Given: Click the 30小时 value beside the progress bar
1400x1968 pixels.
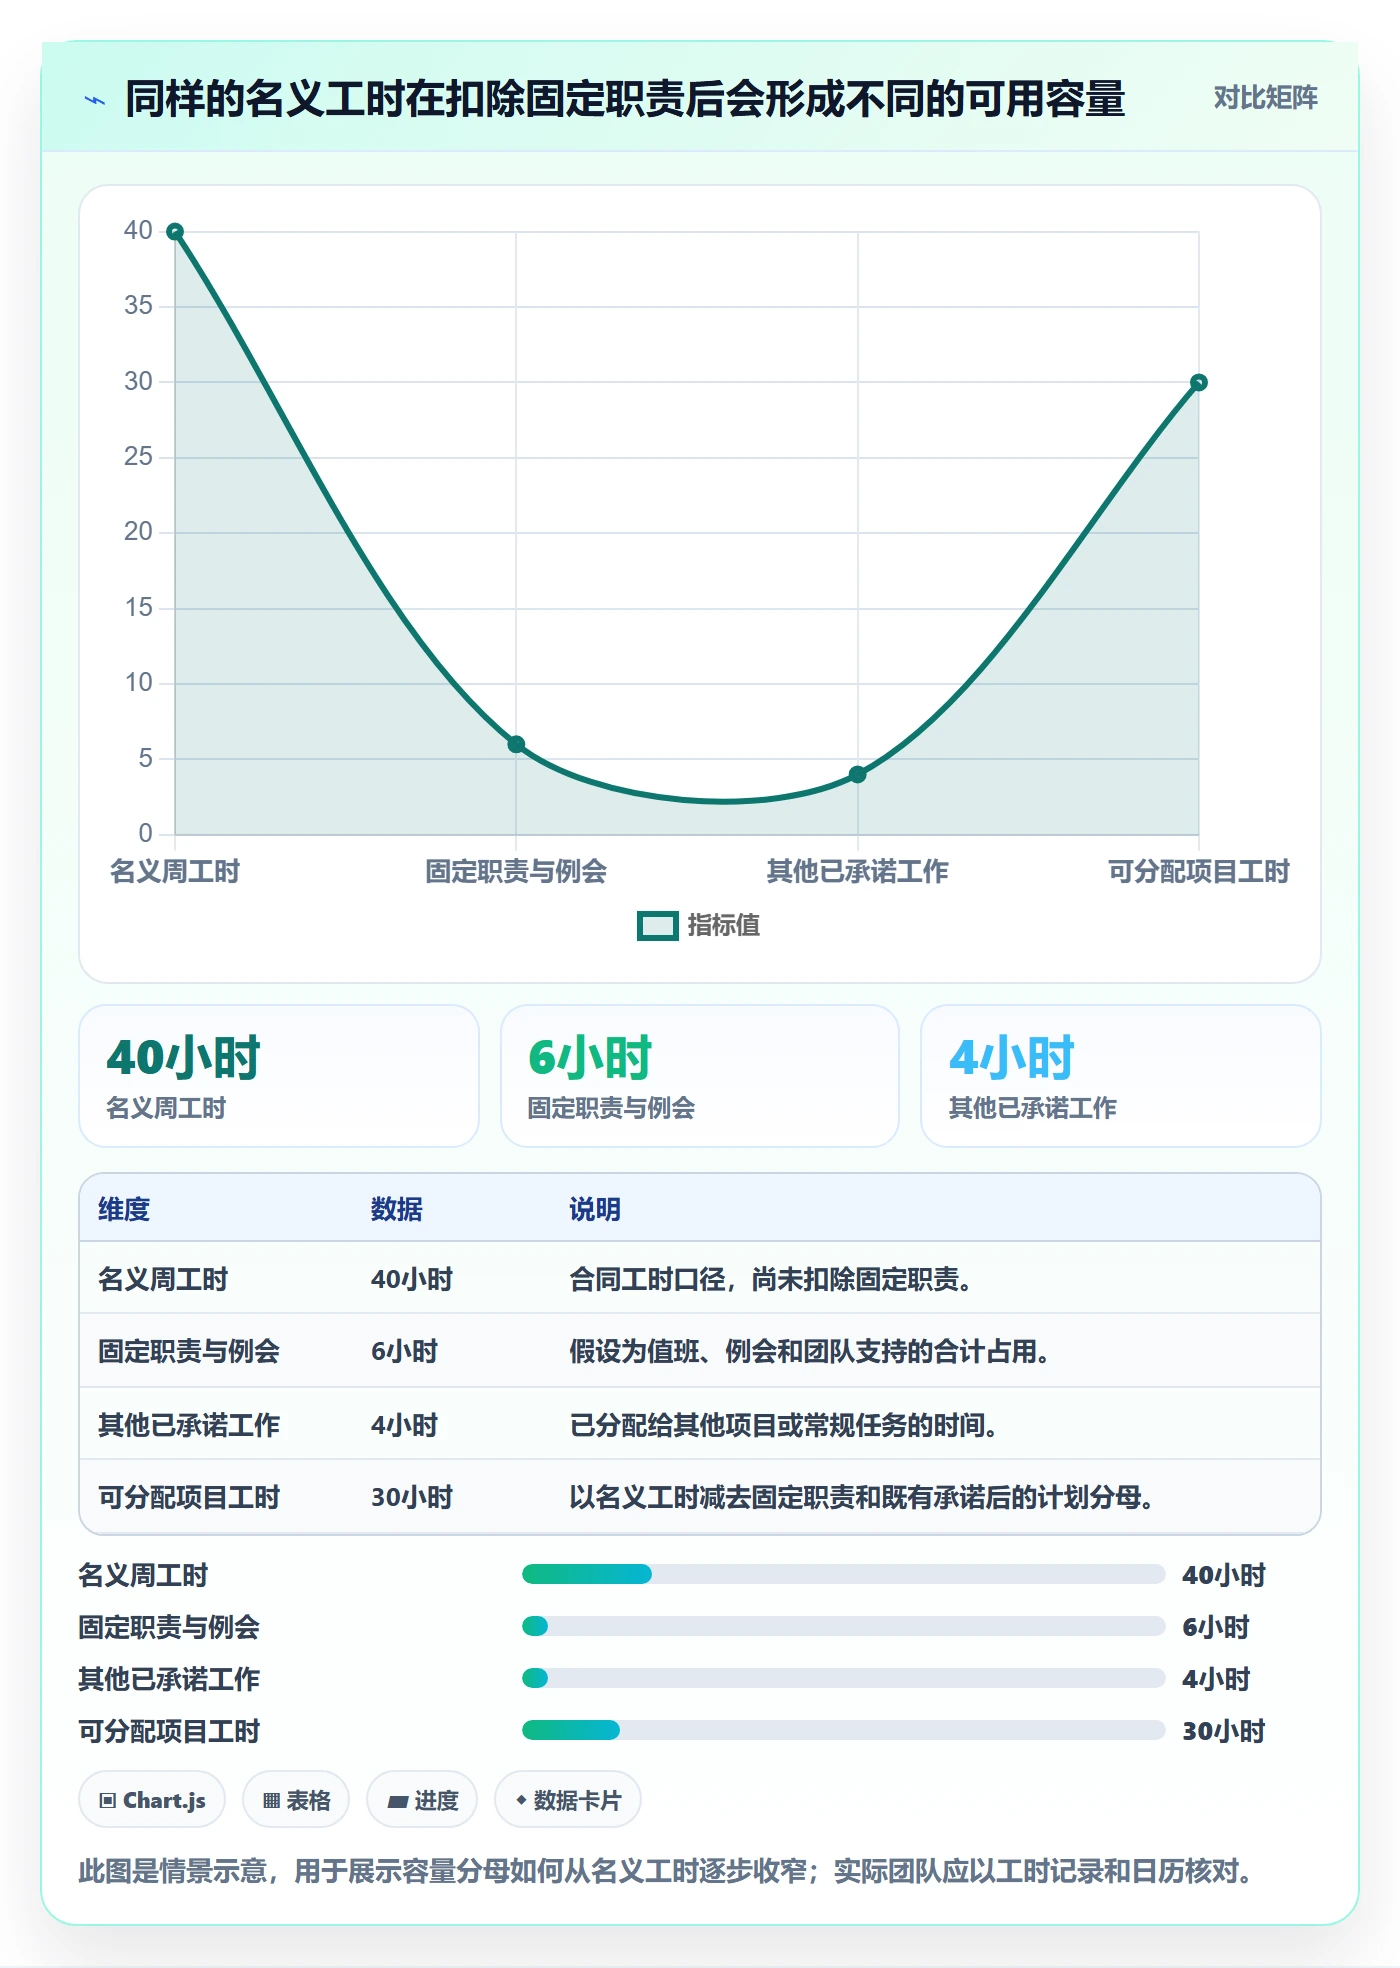Looking at the screenshot, I should (x=1224, y=1732).
